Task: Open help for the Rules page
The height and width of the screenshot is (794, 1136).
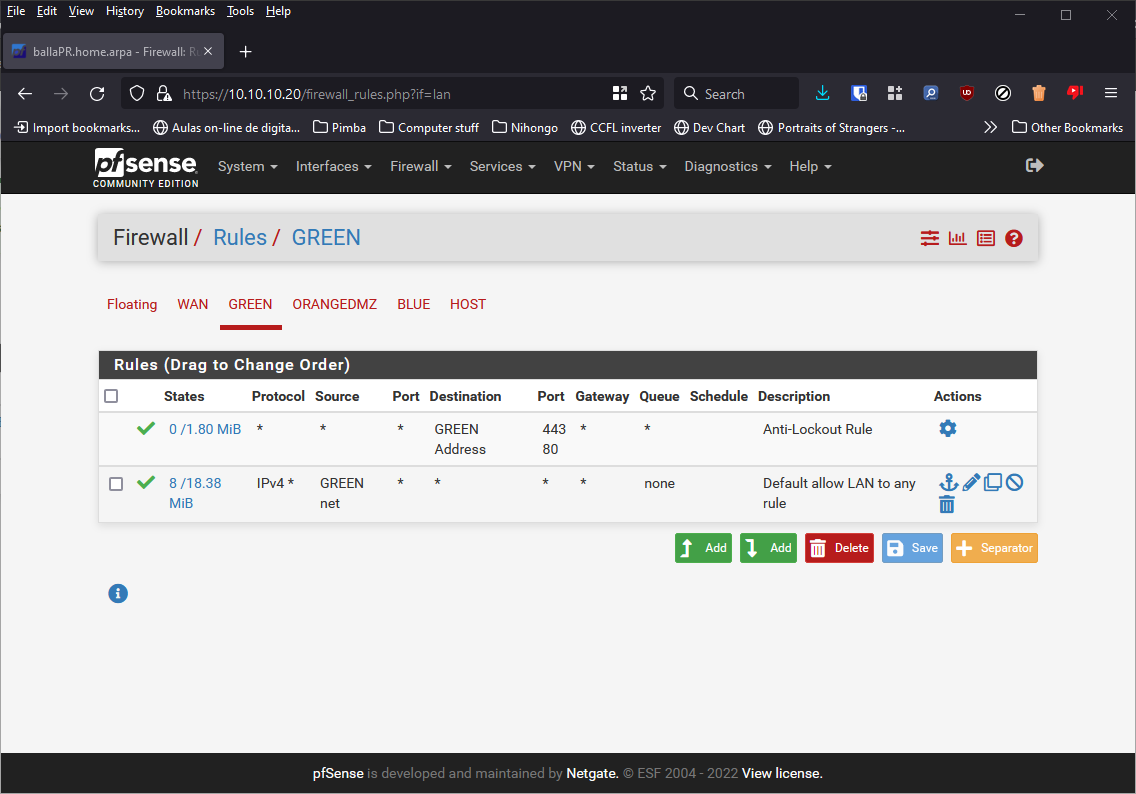Action: [1013, 238]
